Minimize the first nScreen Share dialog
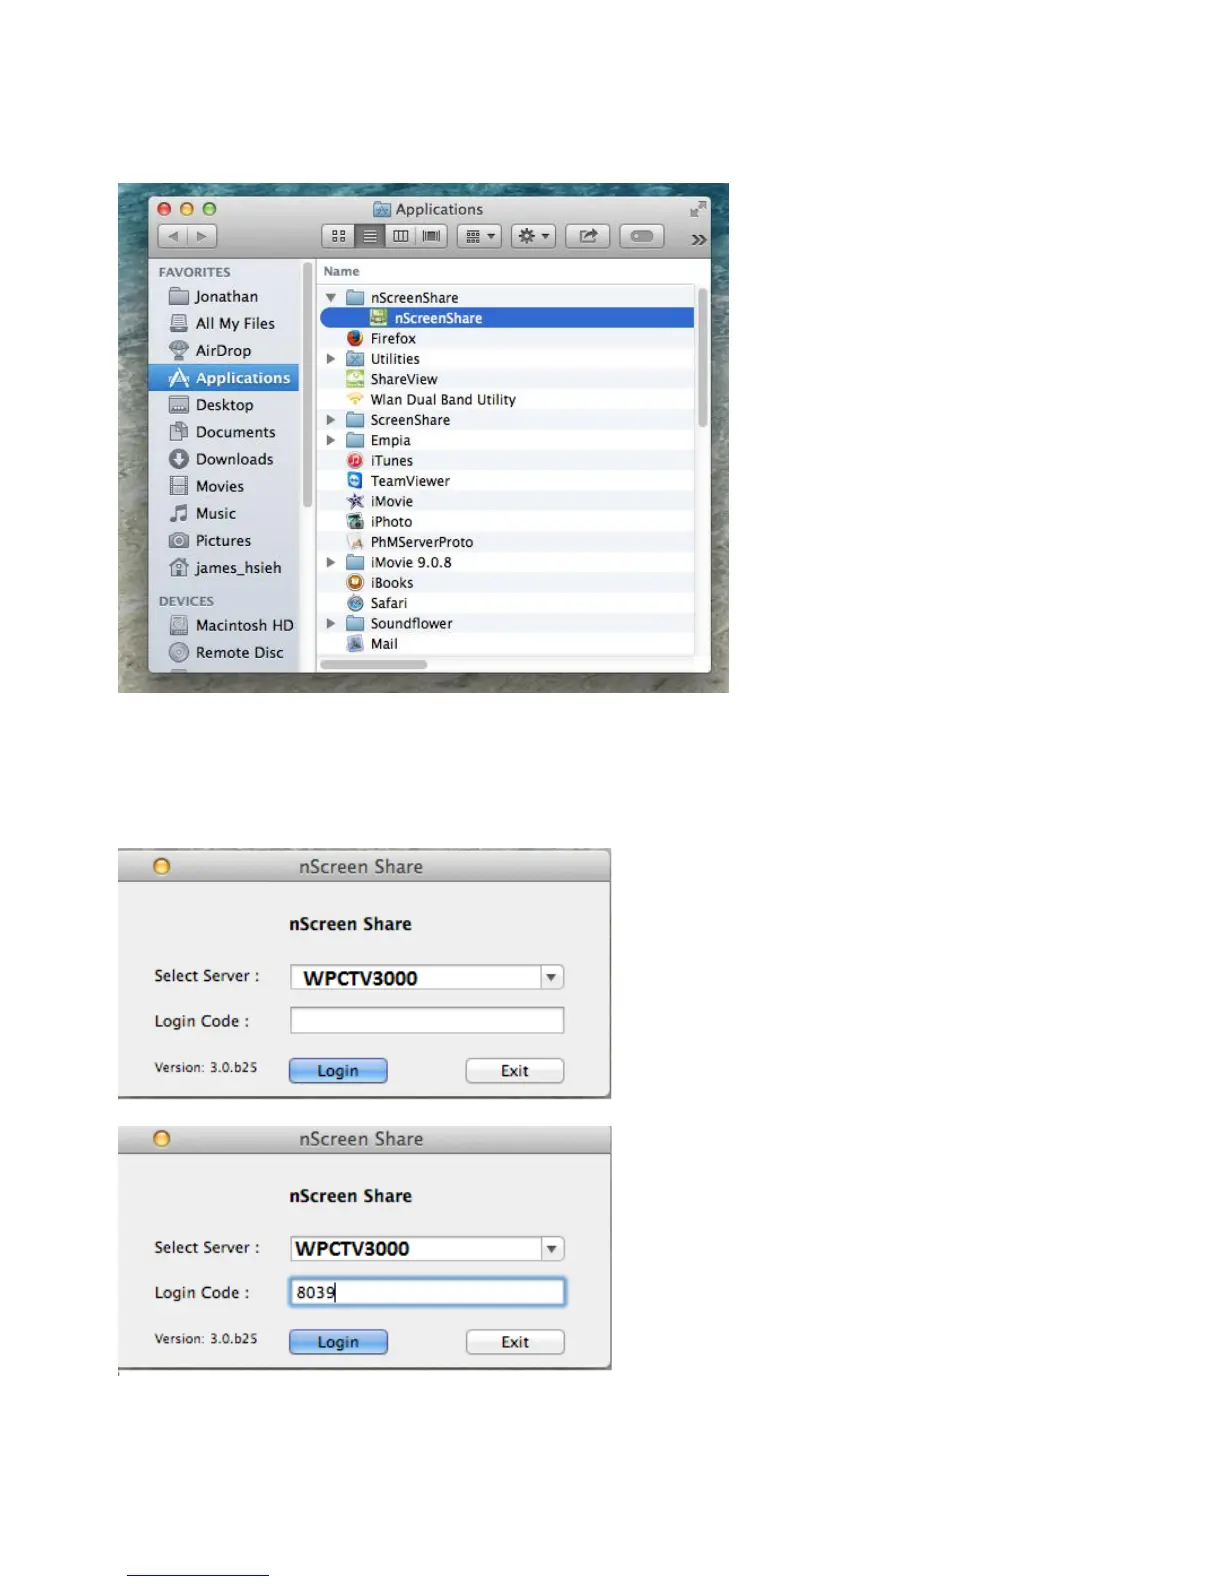Viewport: 1224px width, 1584px height. 161,866
